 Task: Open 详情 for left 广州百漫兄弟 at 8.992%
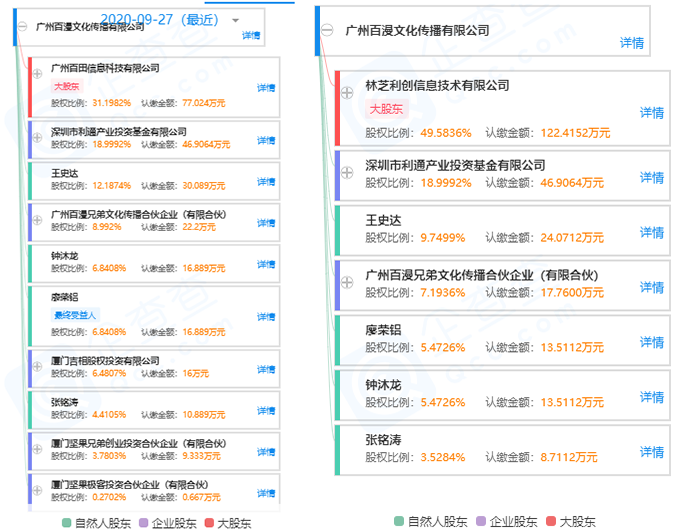(x=266, y=223)
